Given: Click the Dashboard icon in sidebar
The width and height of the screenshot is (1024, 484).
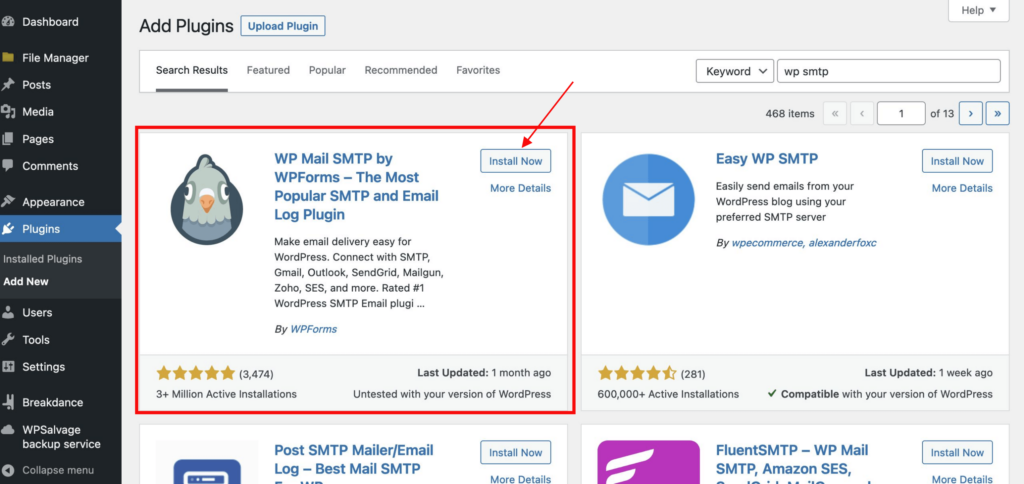Looking at the screenshot, I should (x=9, y=21).
